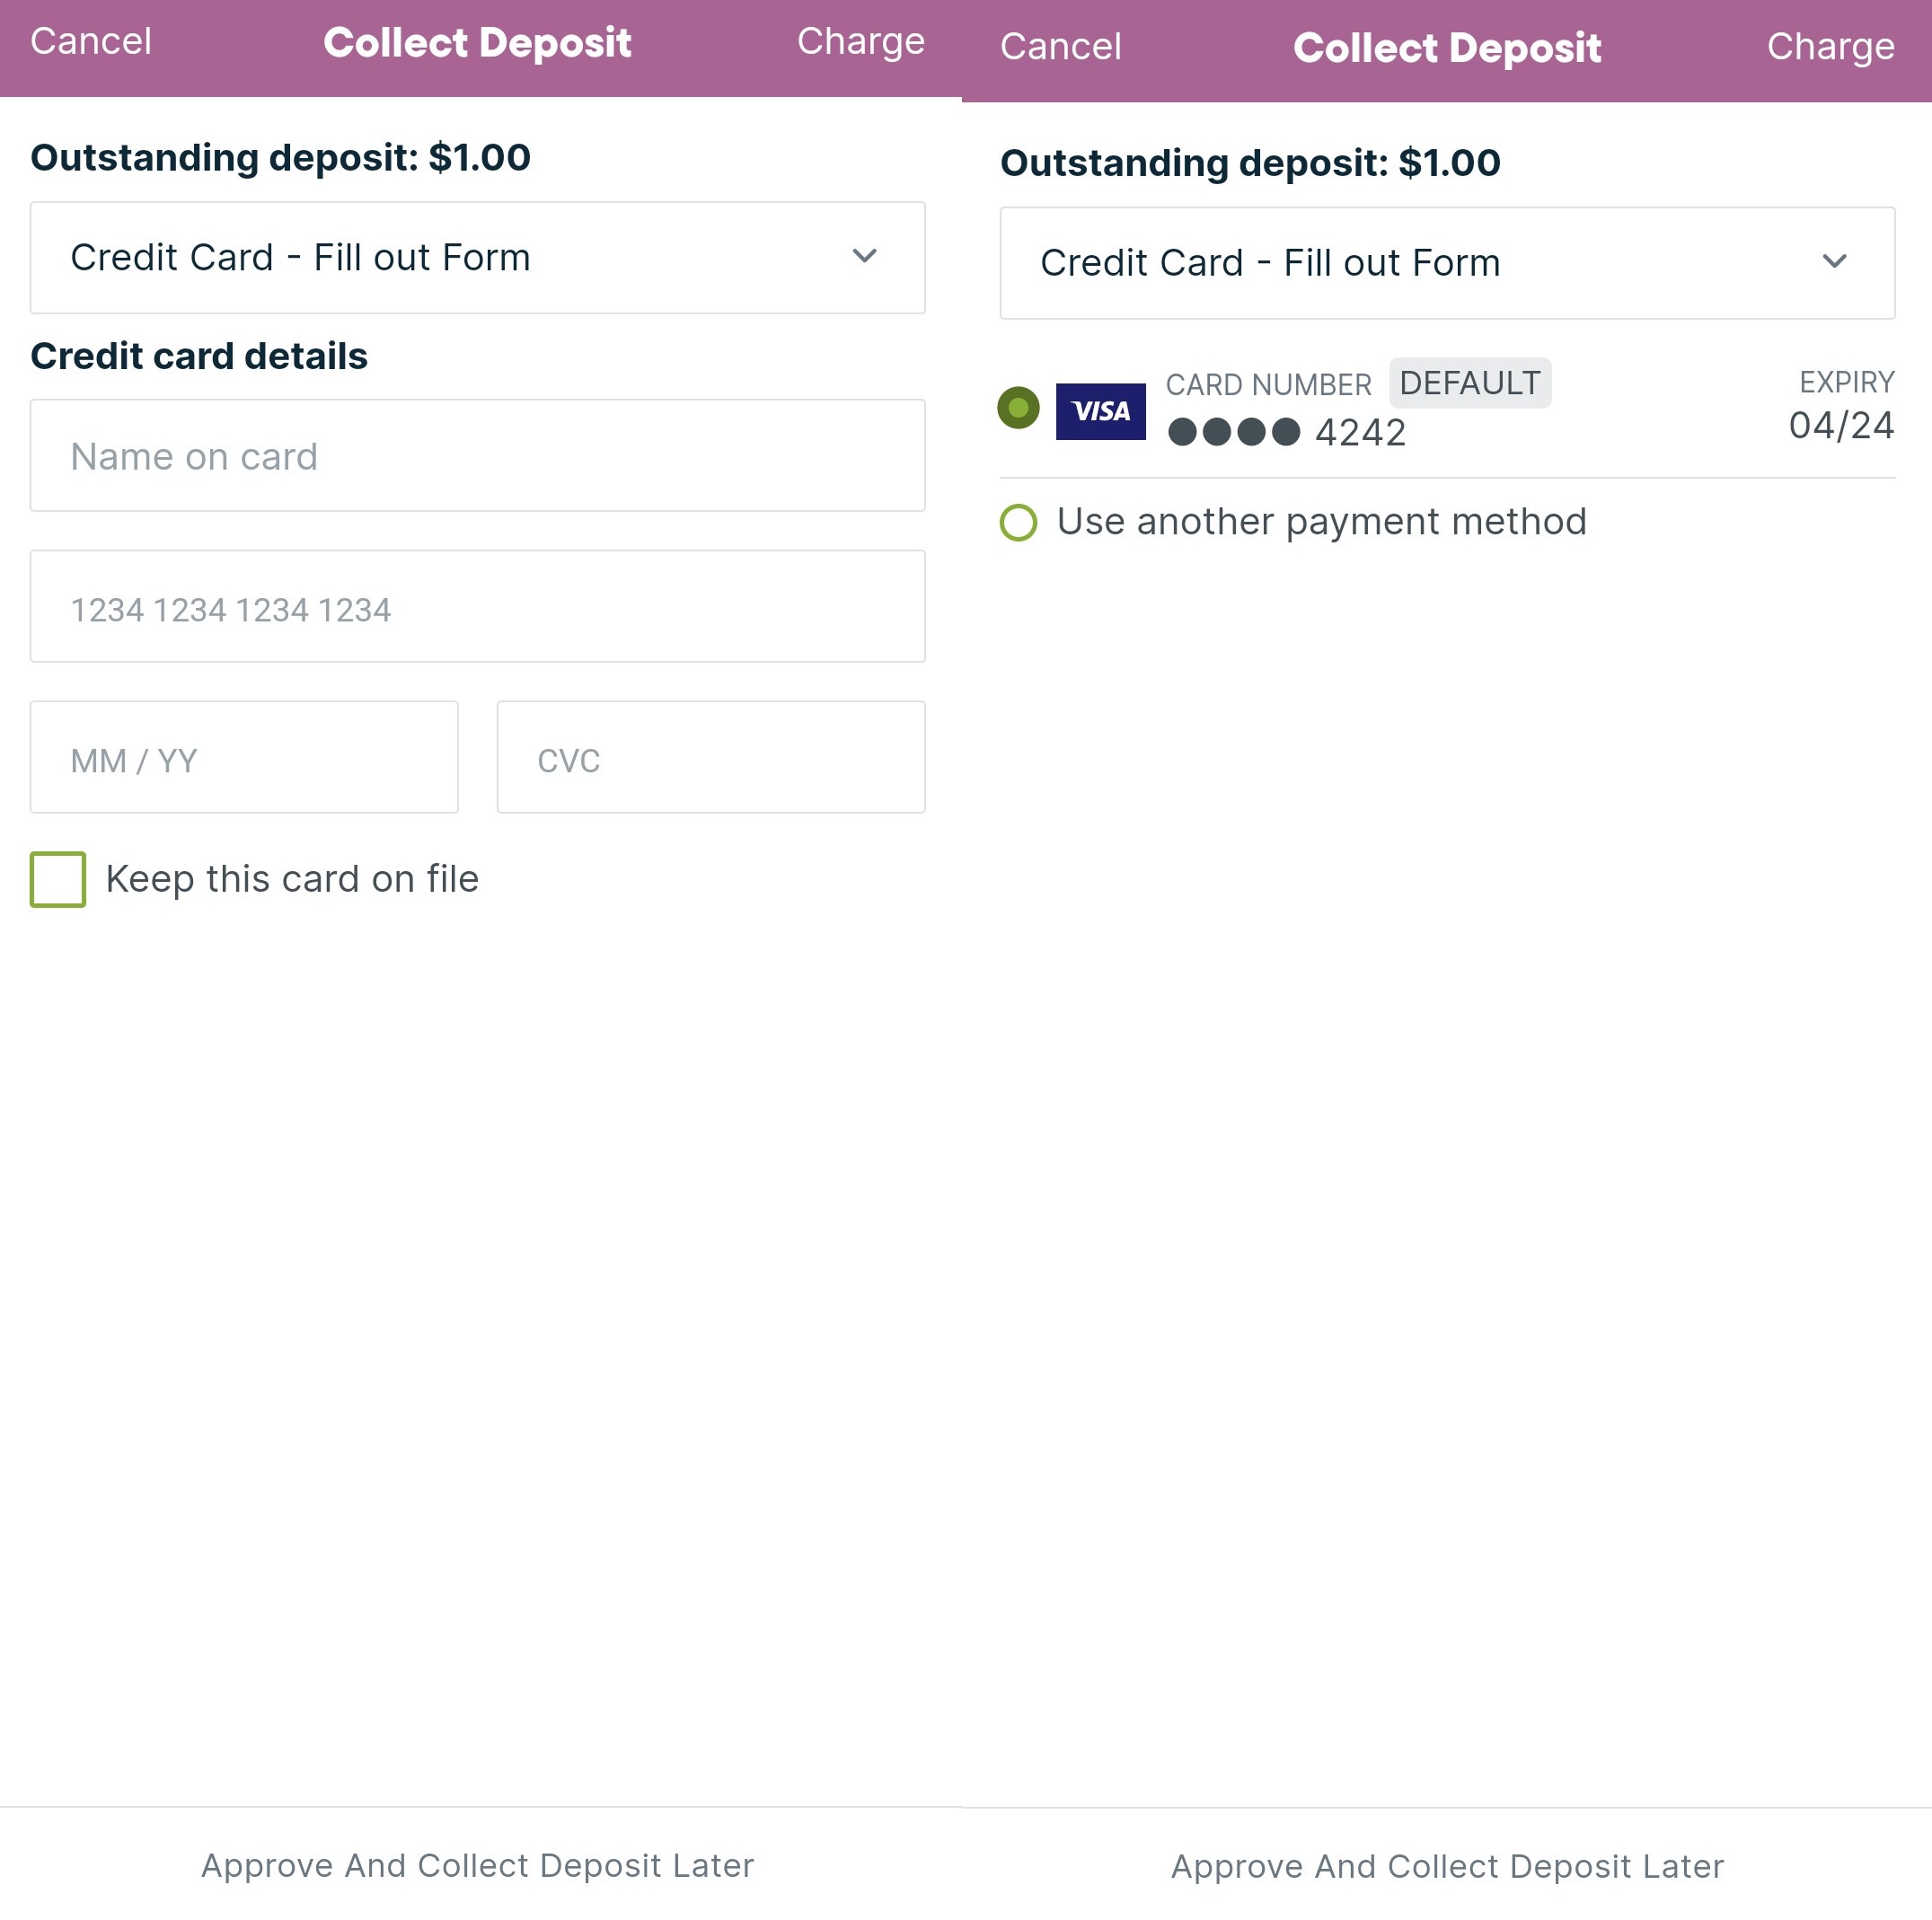
Task: Click Charge in the right header
Action: 1831,47
